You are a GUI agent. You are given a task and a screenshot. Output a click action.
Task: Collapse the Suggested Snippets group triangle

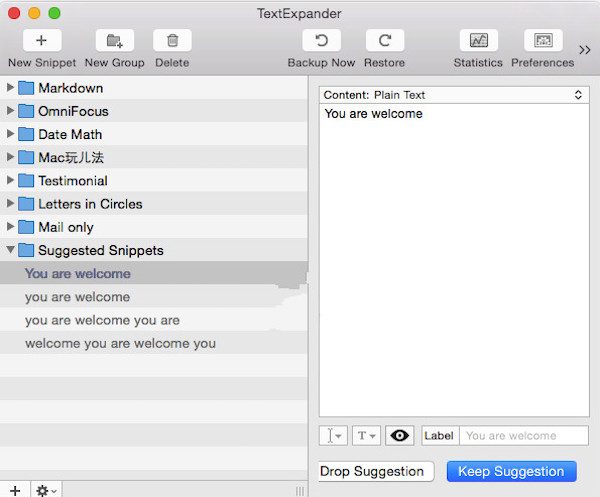pos(10,250)
